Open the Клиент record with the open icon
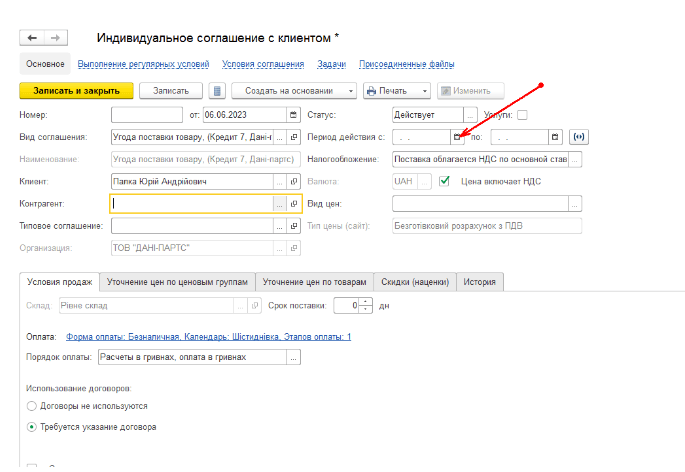685x472 pixels. (294, 181)
